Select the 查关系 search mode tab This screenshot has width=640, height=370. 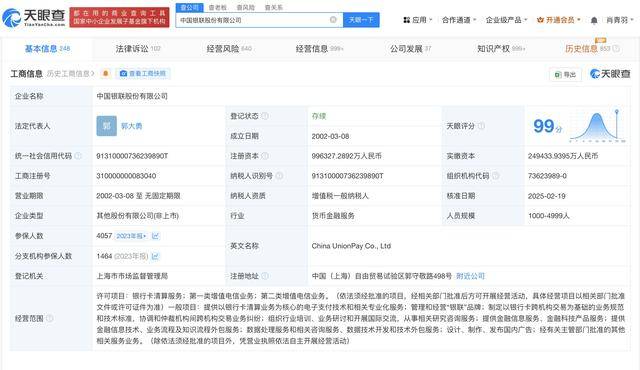[273, 7]
